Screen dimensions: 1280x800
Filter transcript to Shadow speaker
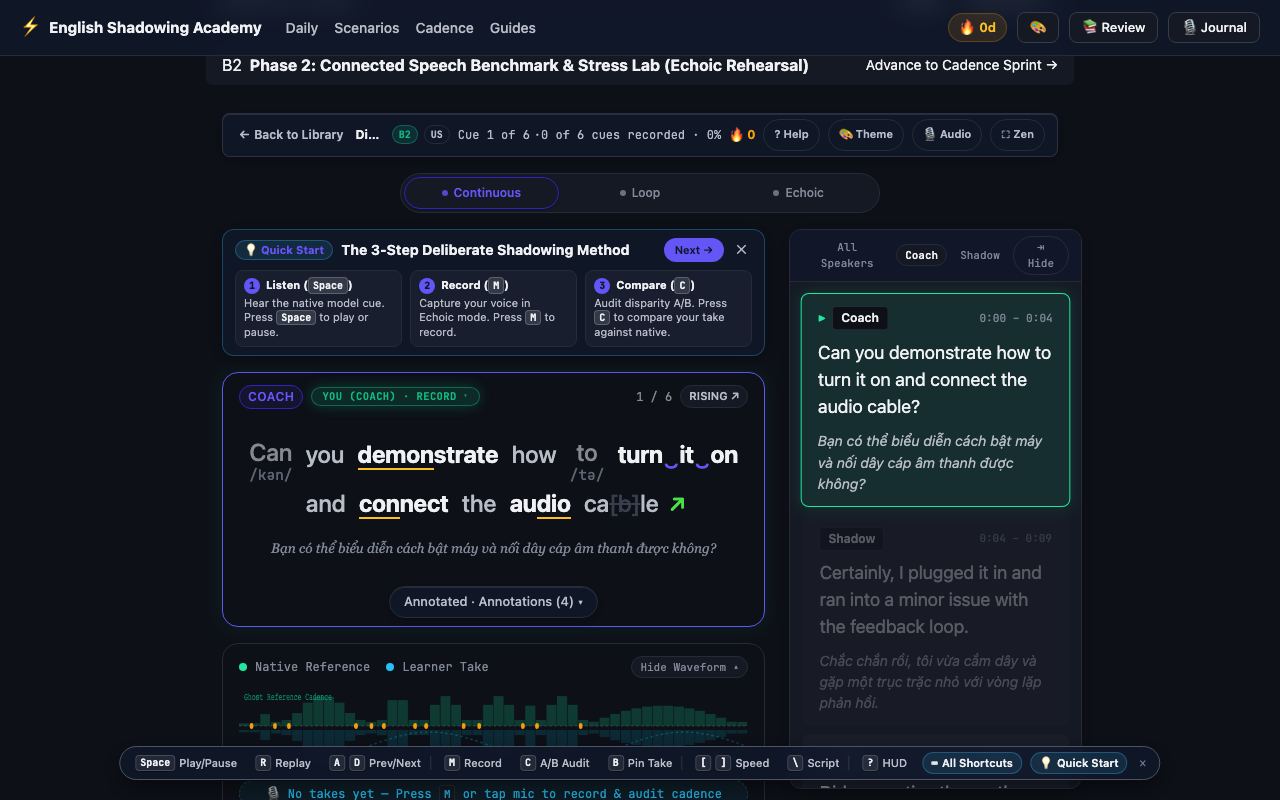tap(980, 255)
